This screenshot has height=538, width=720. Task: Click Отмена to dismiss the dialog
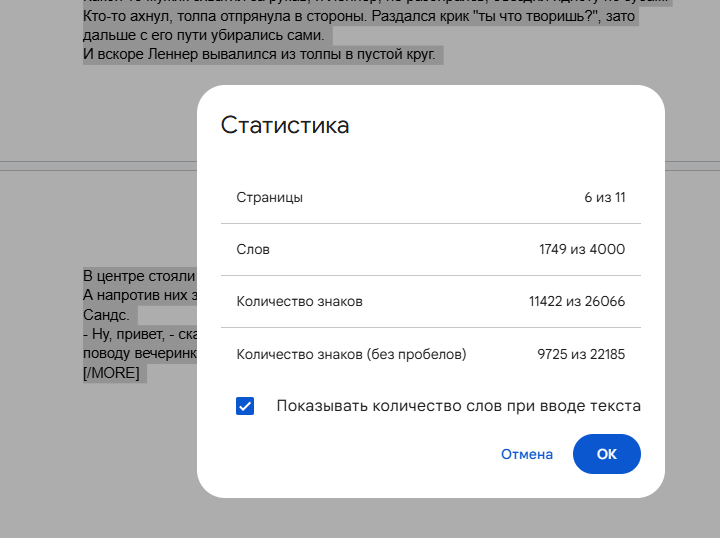(526, 454)
